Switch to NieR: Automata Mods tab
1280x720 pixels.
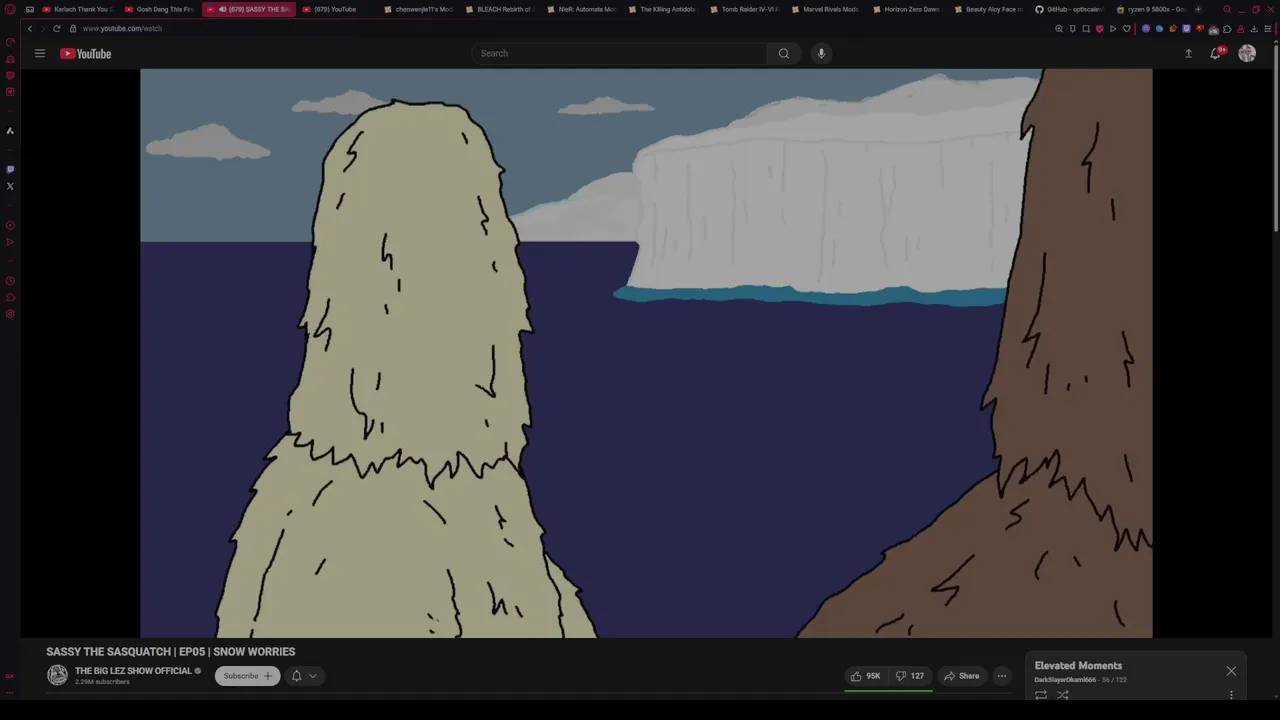pos(583,9)
